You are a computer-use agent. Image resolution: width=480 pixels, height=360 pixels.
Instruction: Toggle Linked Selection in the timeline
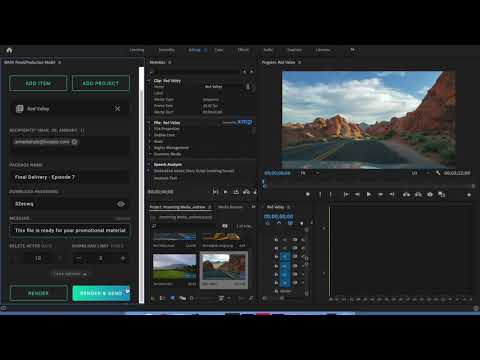click(290, 223)
